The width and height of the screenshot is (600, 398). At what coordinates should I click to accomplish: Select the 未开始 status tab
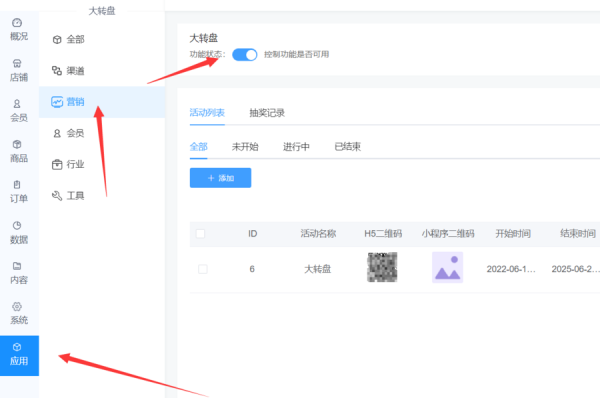click(245, 147)
